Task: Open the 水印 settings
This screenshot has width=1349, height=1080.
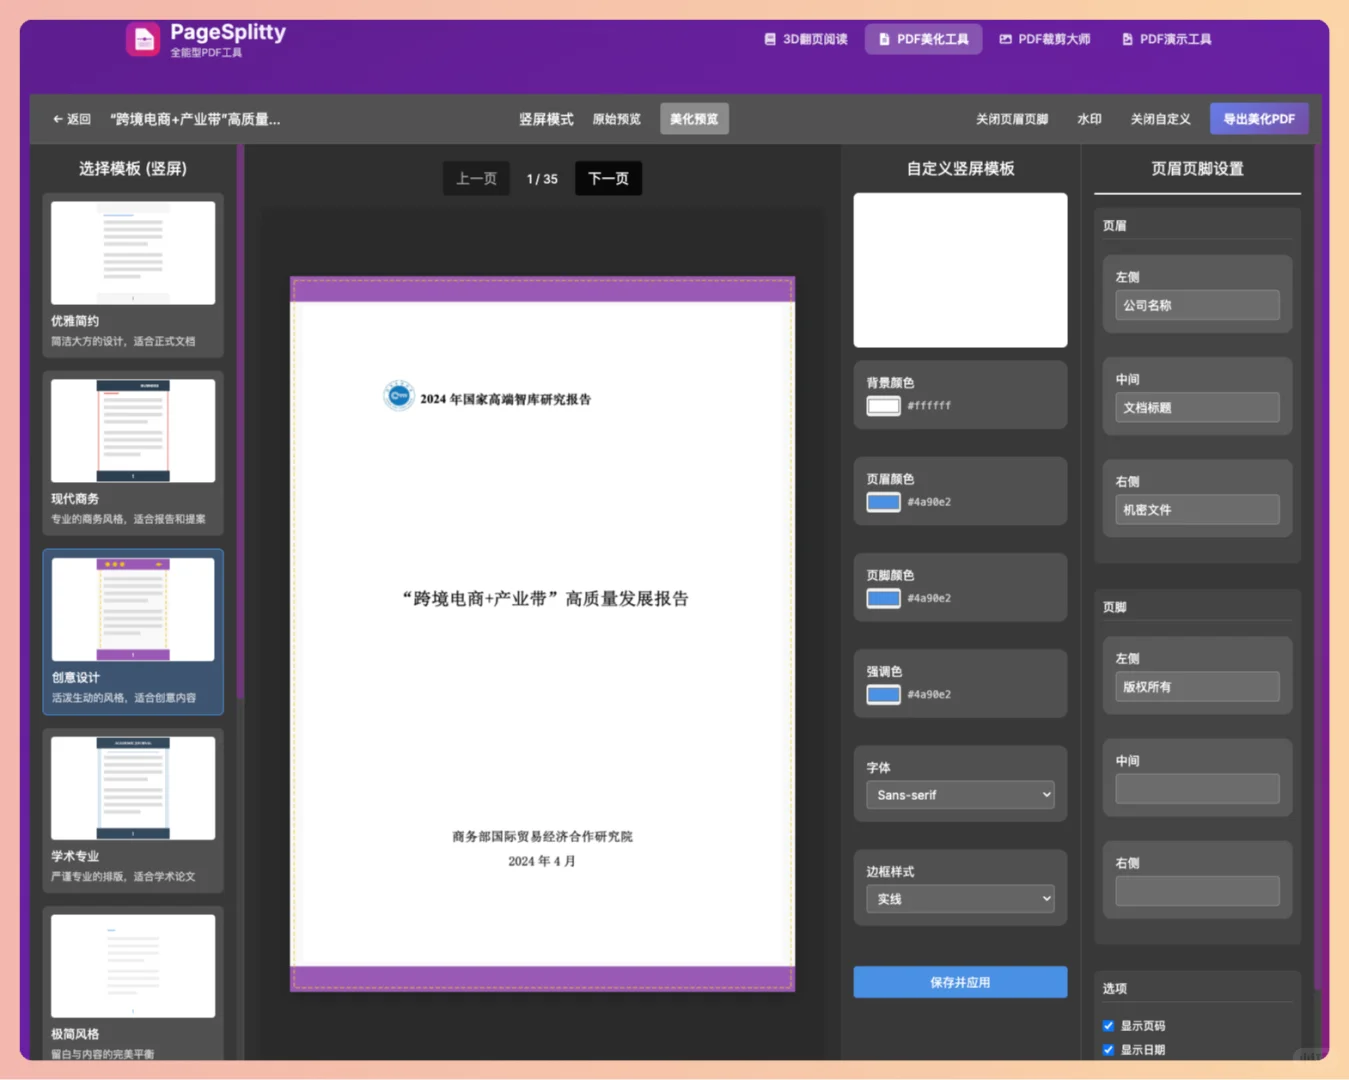Action: 1089,119
